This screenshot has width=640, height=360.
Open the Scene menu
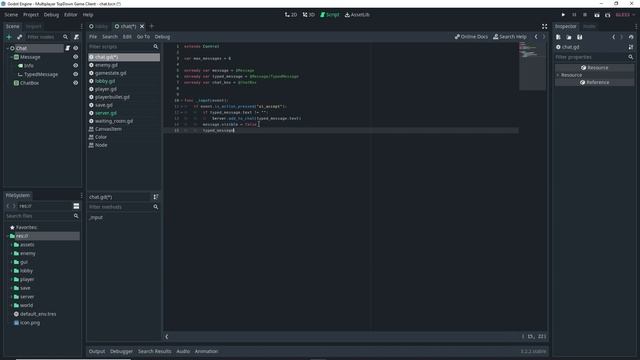pyautogui.click(x=11, y=15)
